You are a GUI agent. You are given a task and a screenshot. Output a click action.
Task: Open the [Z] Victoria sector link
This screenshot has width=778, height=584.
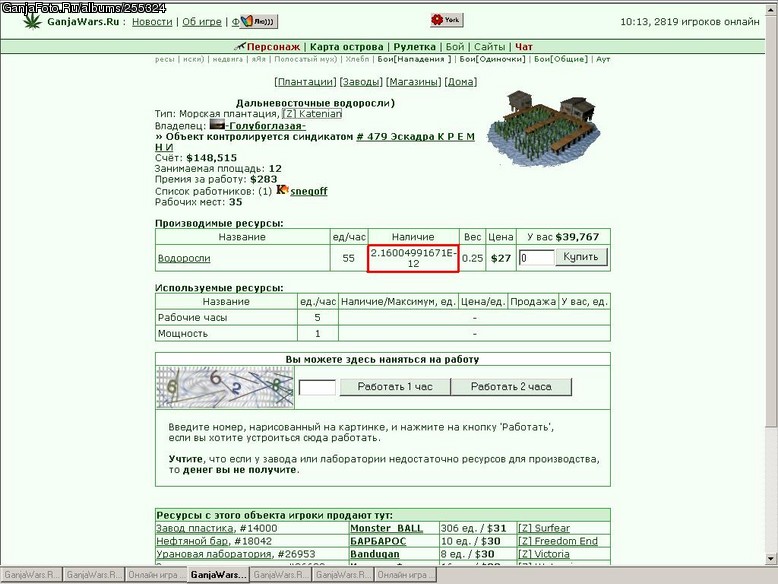(x=544, y=554)
